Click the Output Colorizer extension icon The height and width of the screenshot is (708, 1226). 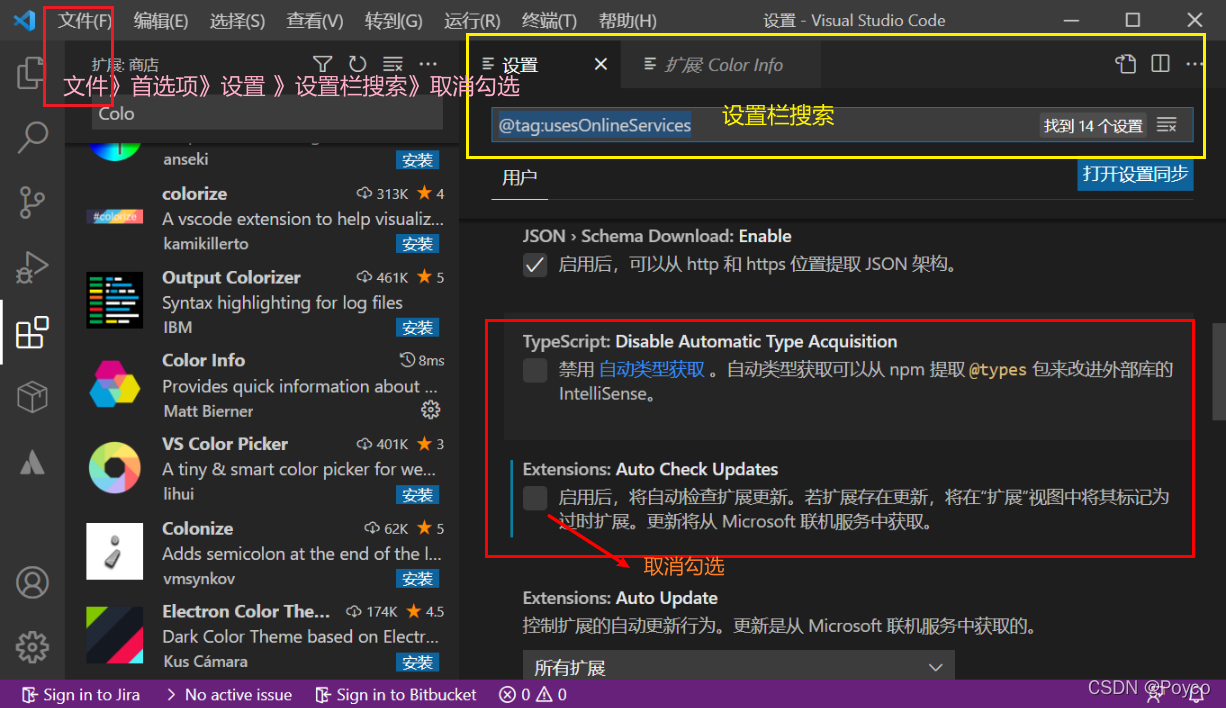115,301
